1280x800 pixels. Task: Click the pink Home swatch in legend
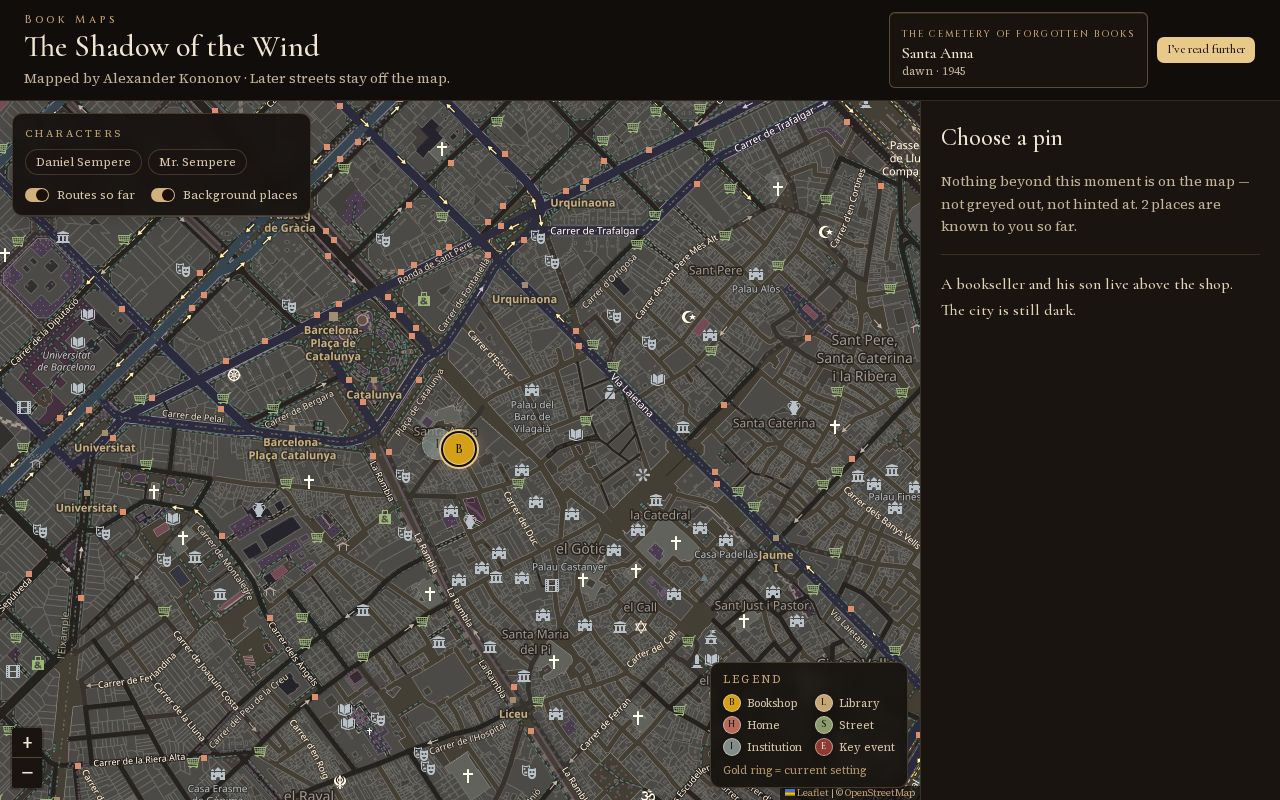tap(732, 725)
